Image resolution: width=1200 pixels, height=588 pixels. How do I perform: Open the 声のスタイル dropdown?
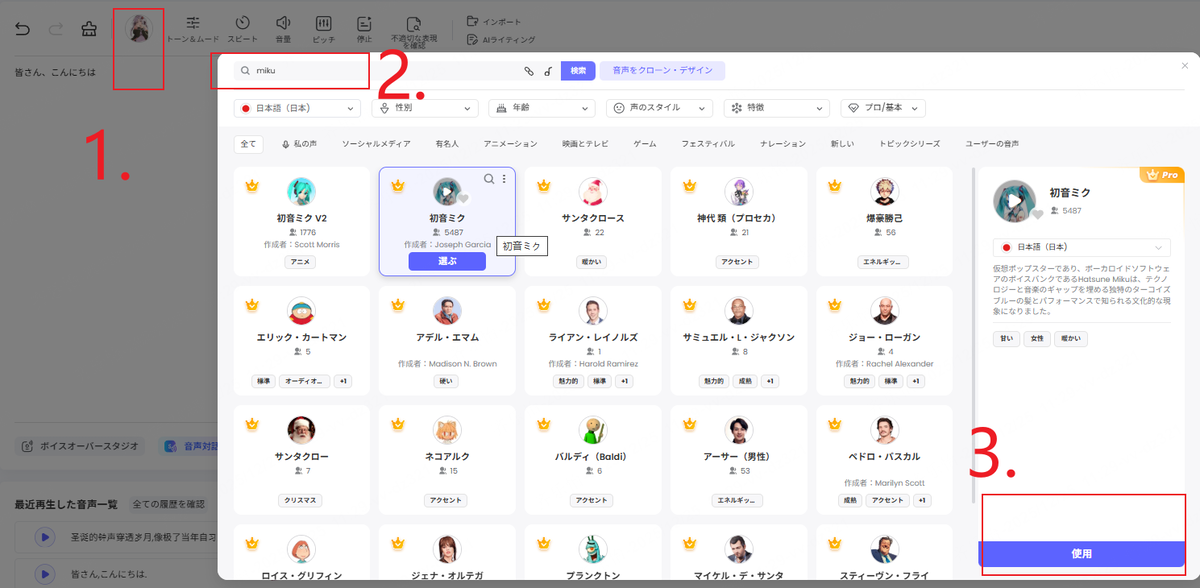[659, 107]
